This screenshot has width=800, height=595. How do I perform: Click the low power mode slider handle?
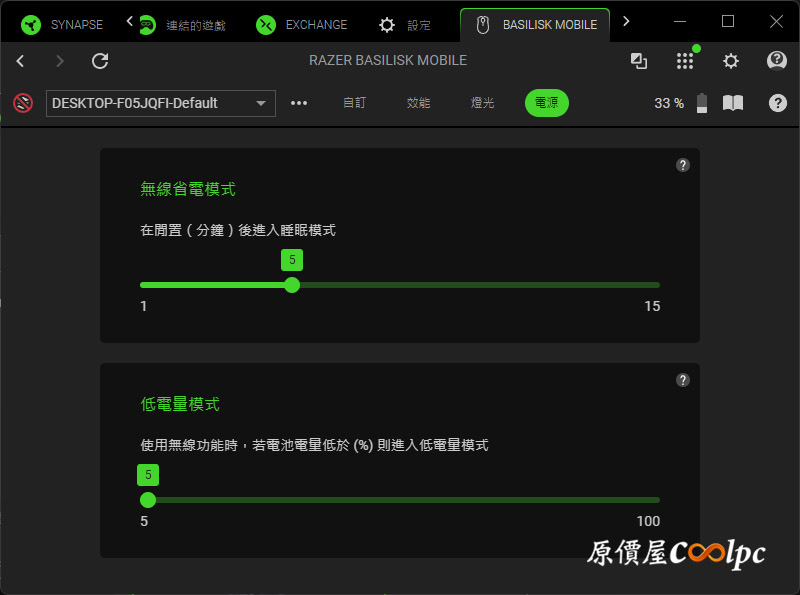[148, 500]
